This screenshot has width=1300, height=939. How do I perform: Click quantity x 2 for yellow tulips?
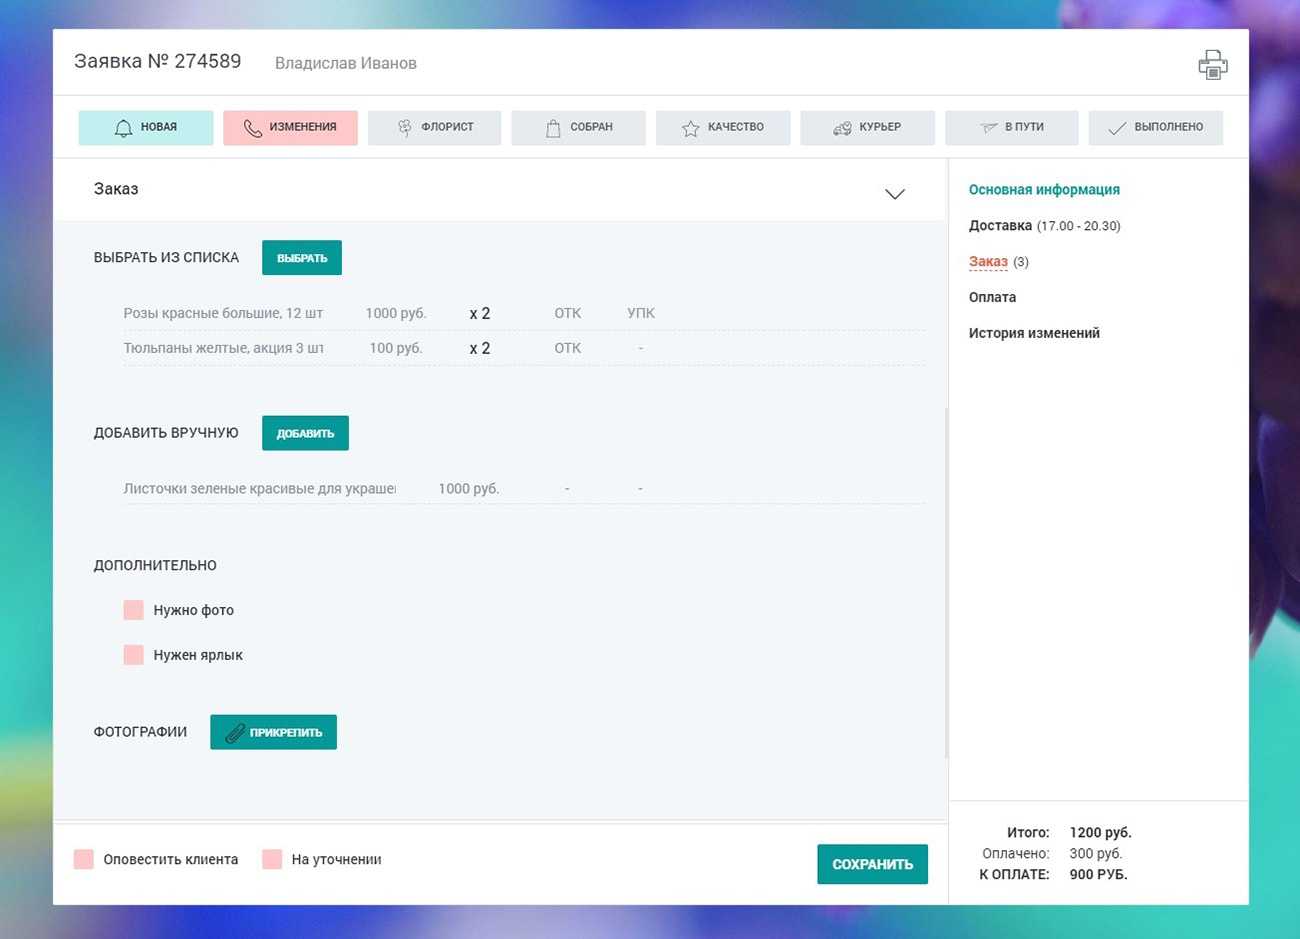(480, 348)
